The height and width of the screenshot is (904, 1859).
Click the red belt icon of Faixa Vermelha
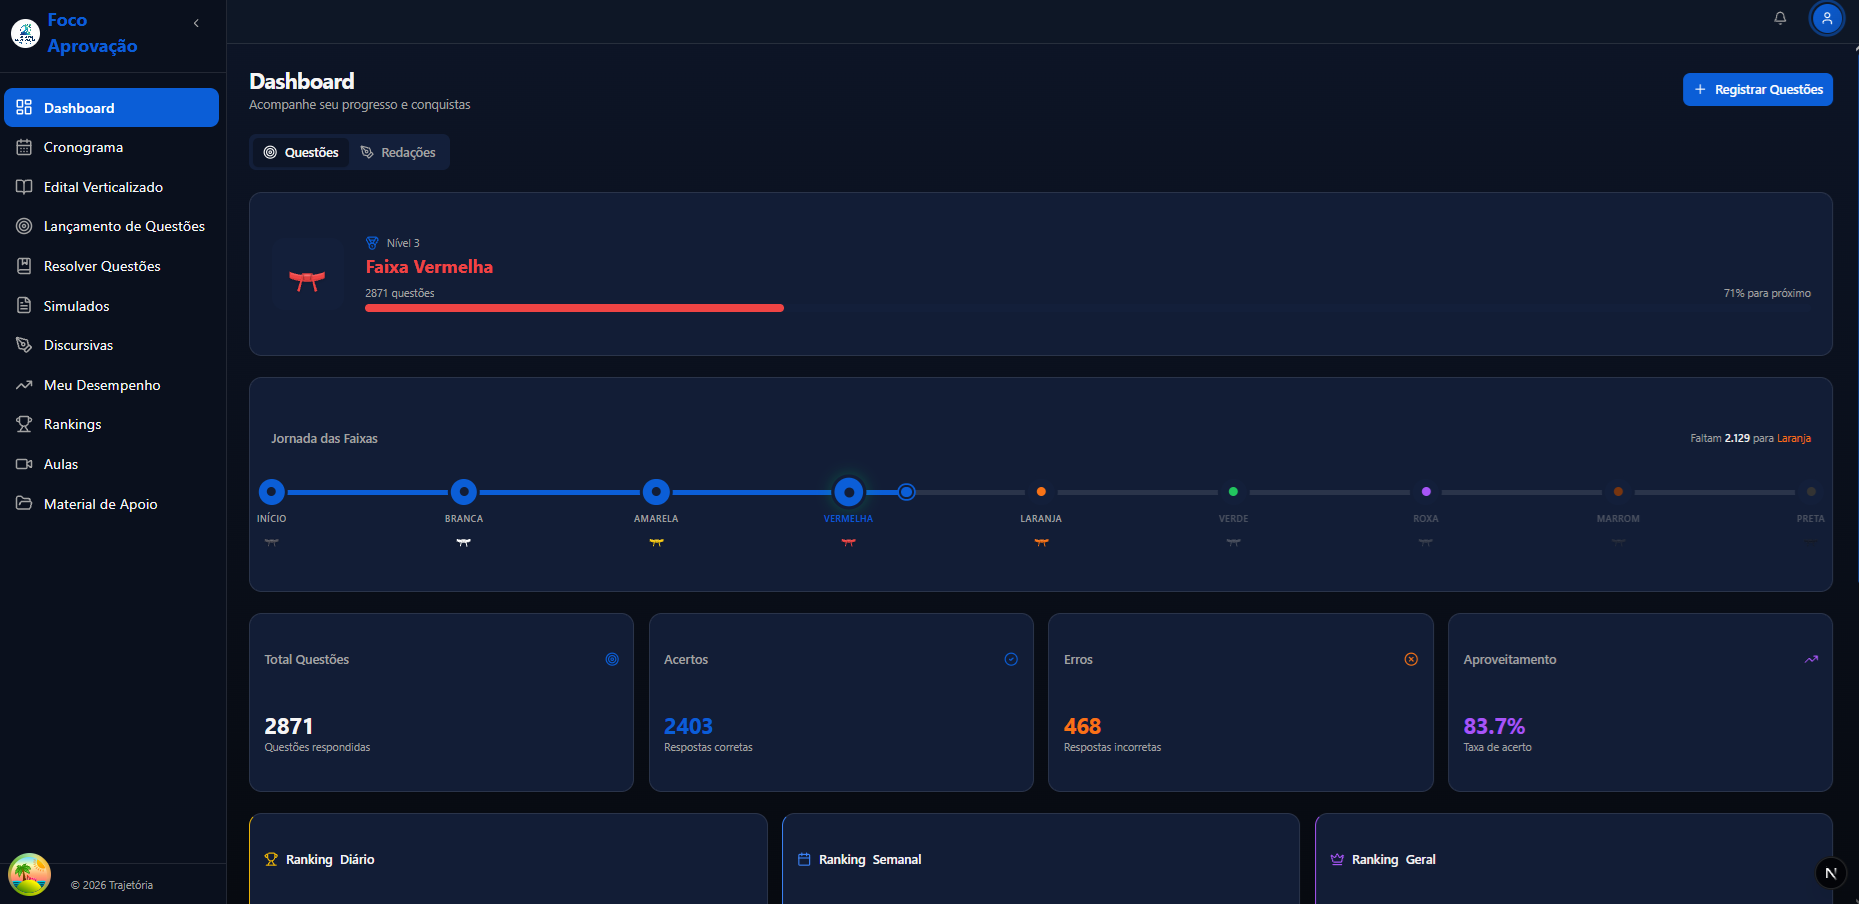pos(307,280)
